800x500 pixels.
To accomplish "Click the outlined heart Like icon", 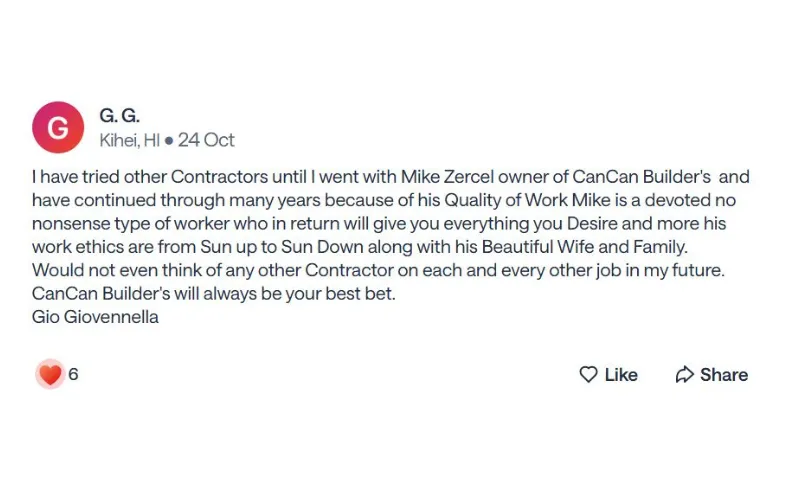I will [x=588, y=374].
